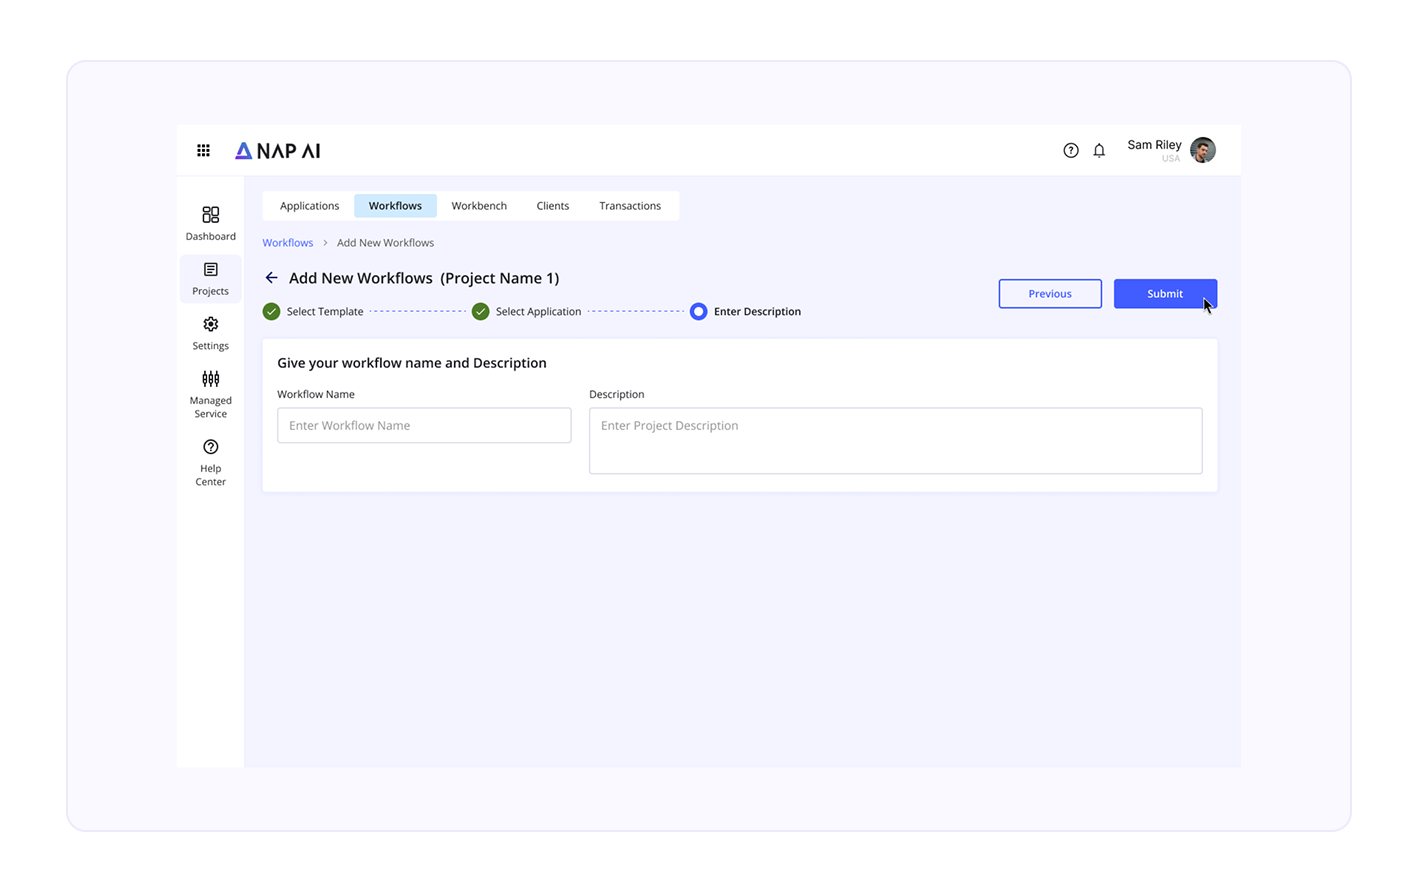This screenshot has height=892, width=1416.
Task: Go to Dashboard in sidebar
Action: pyautogui.click(x=210, y=224)
